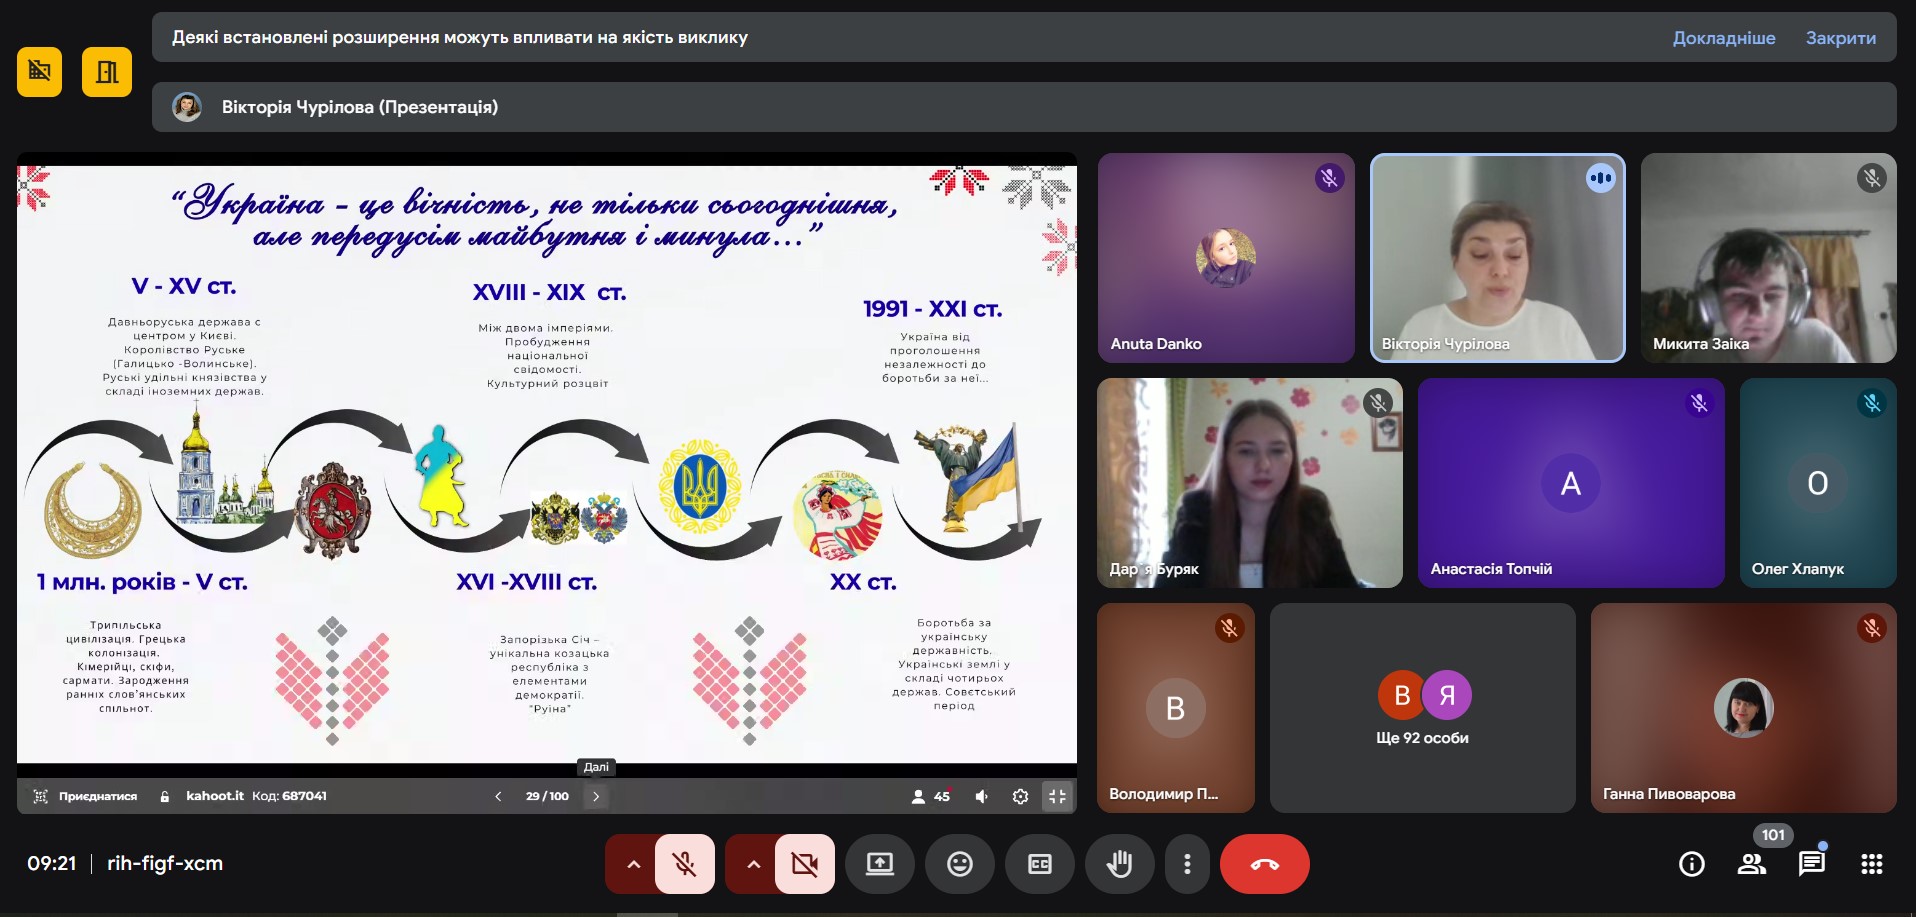The width and height of the screenshot is (1916, 917).
Task: Go to previous Kahoot slide
Action: 498,796
